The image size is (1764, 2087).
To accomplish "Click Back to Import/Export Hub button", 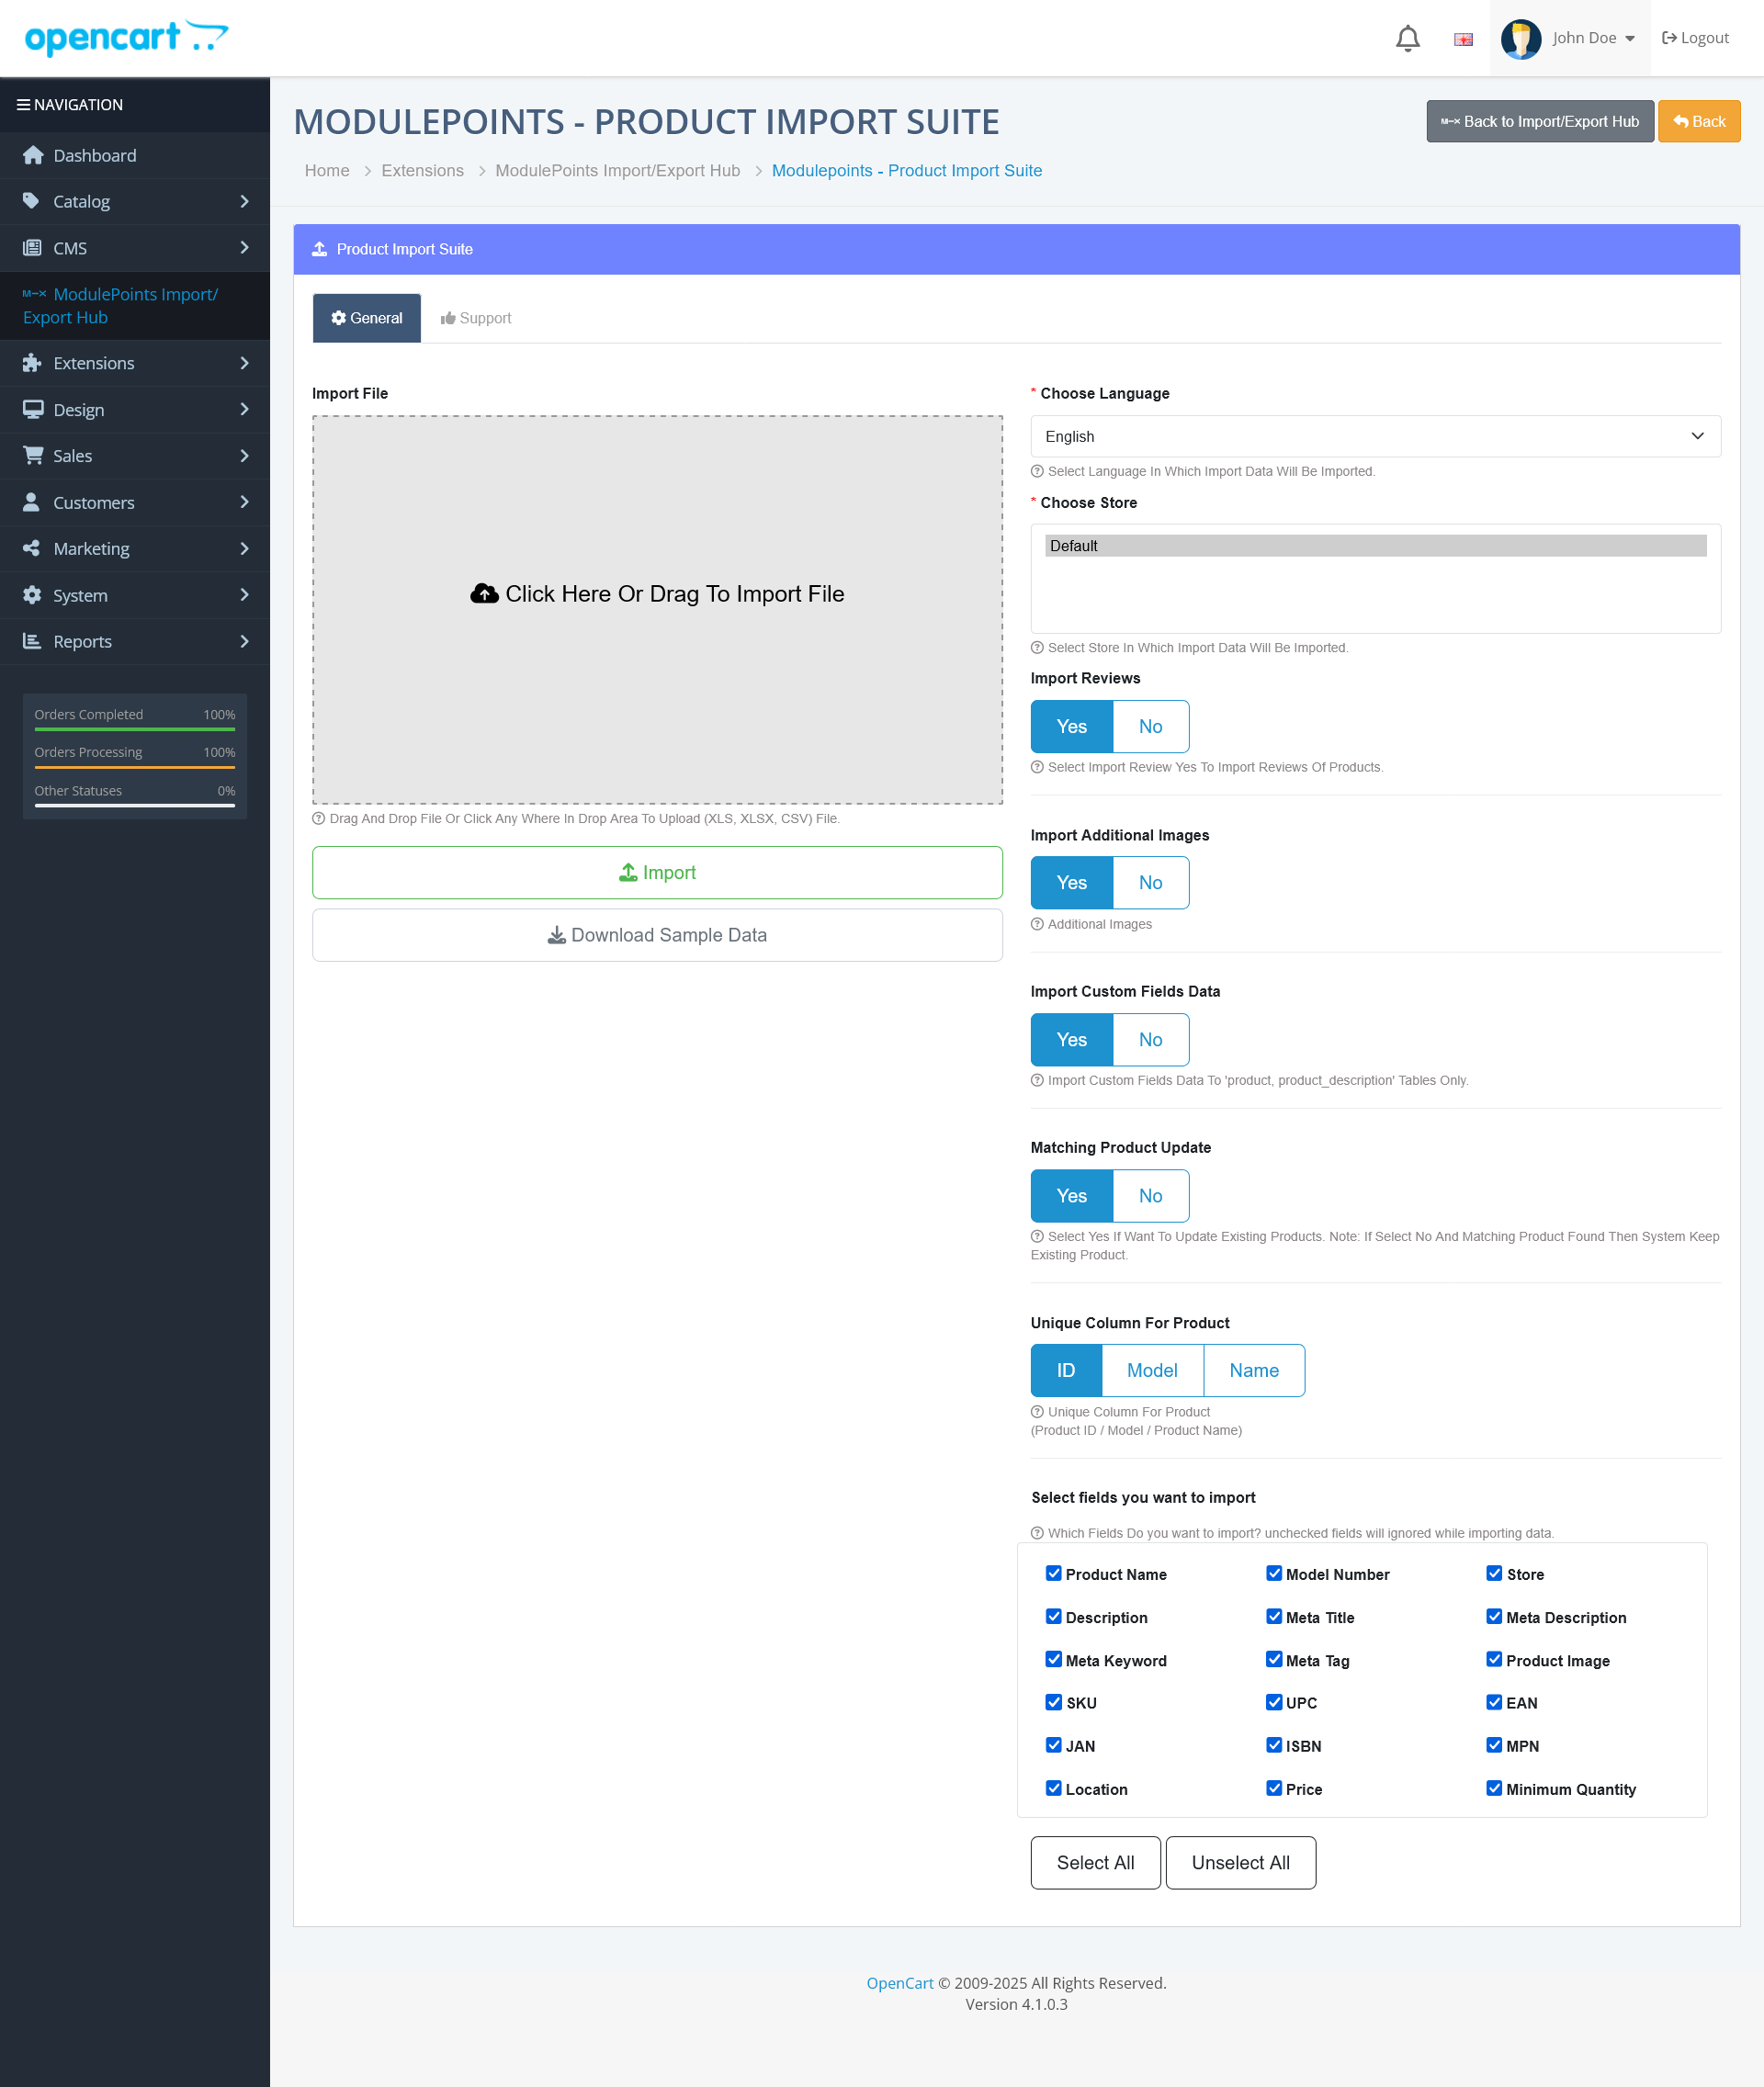I will click(x=1540, y=121).
